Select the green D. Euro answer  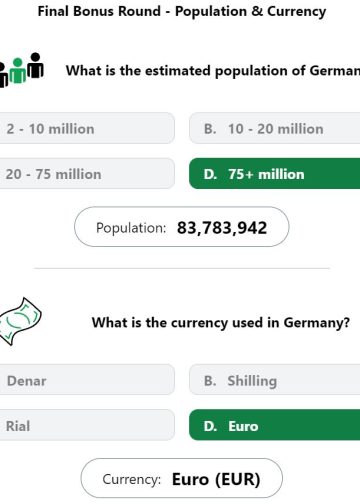(274, 425)
